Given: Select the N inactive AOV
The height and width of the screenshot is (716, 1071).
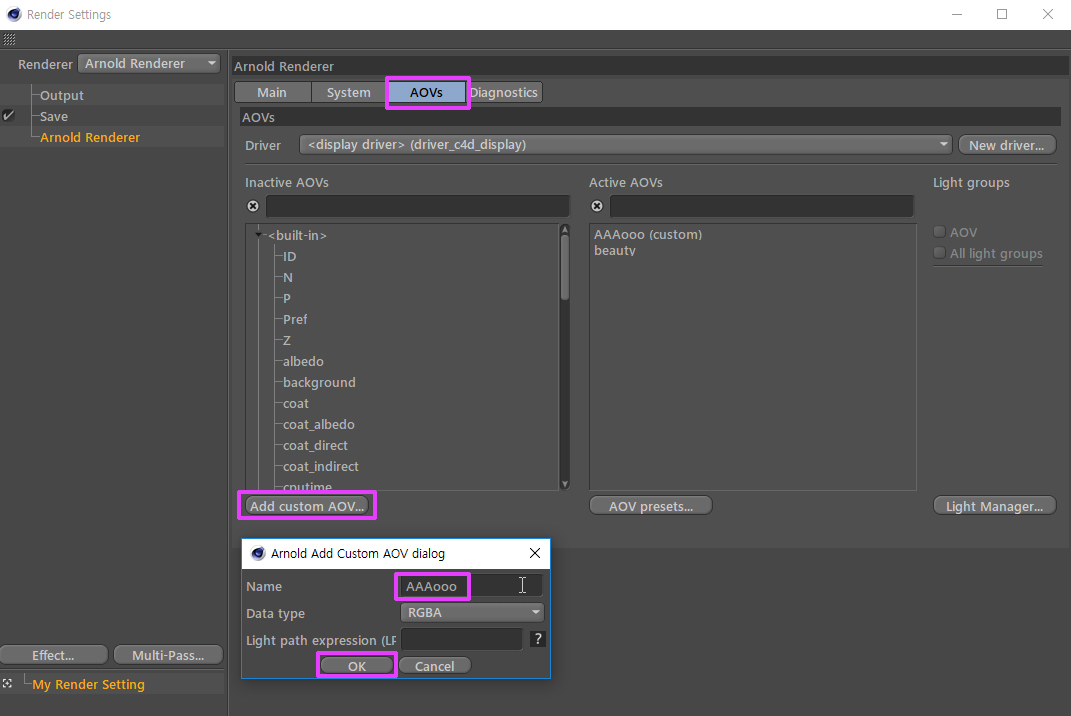Looking at the screenshot, I should coord(288,277).
